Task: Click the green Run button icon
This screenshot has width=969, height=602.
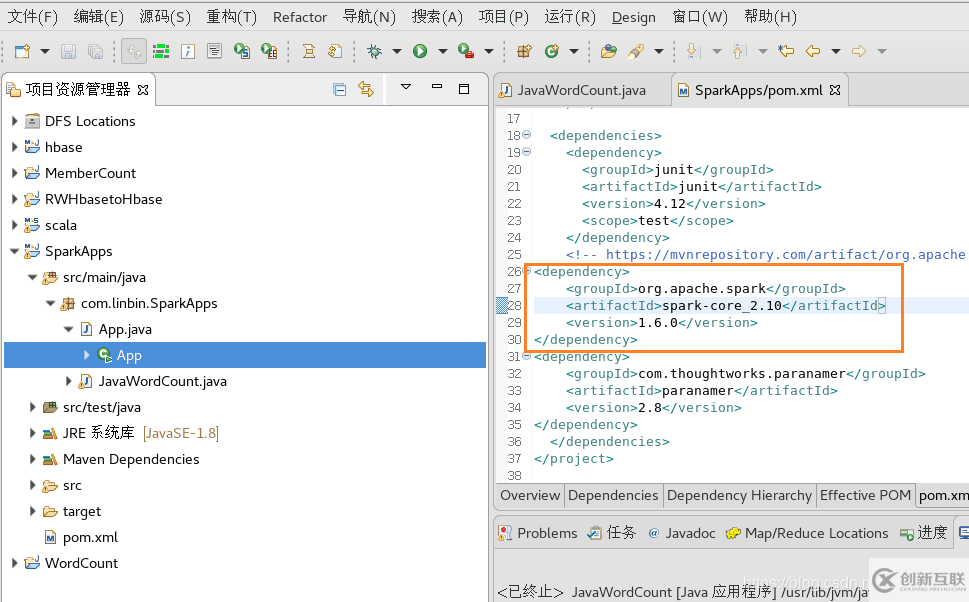Action: point(420,51)
